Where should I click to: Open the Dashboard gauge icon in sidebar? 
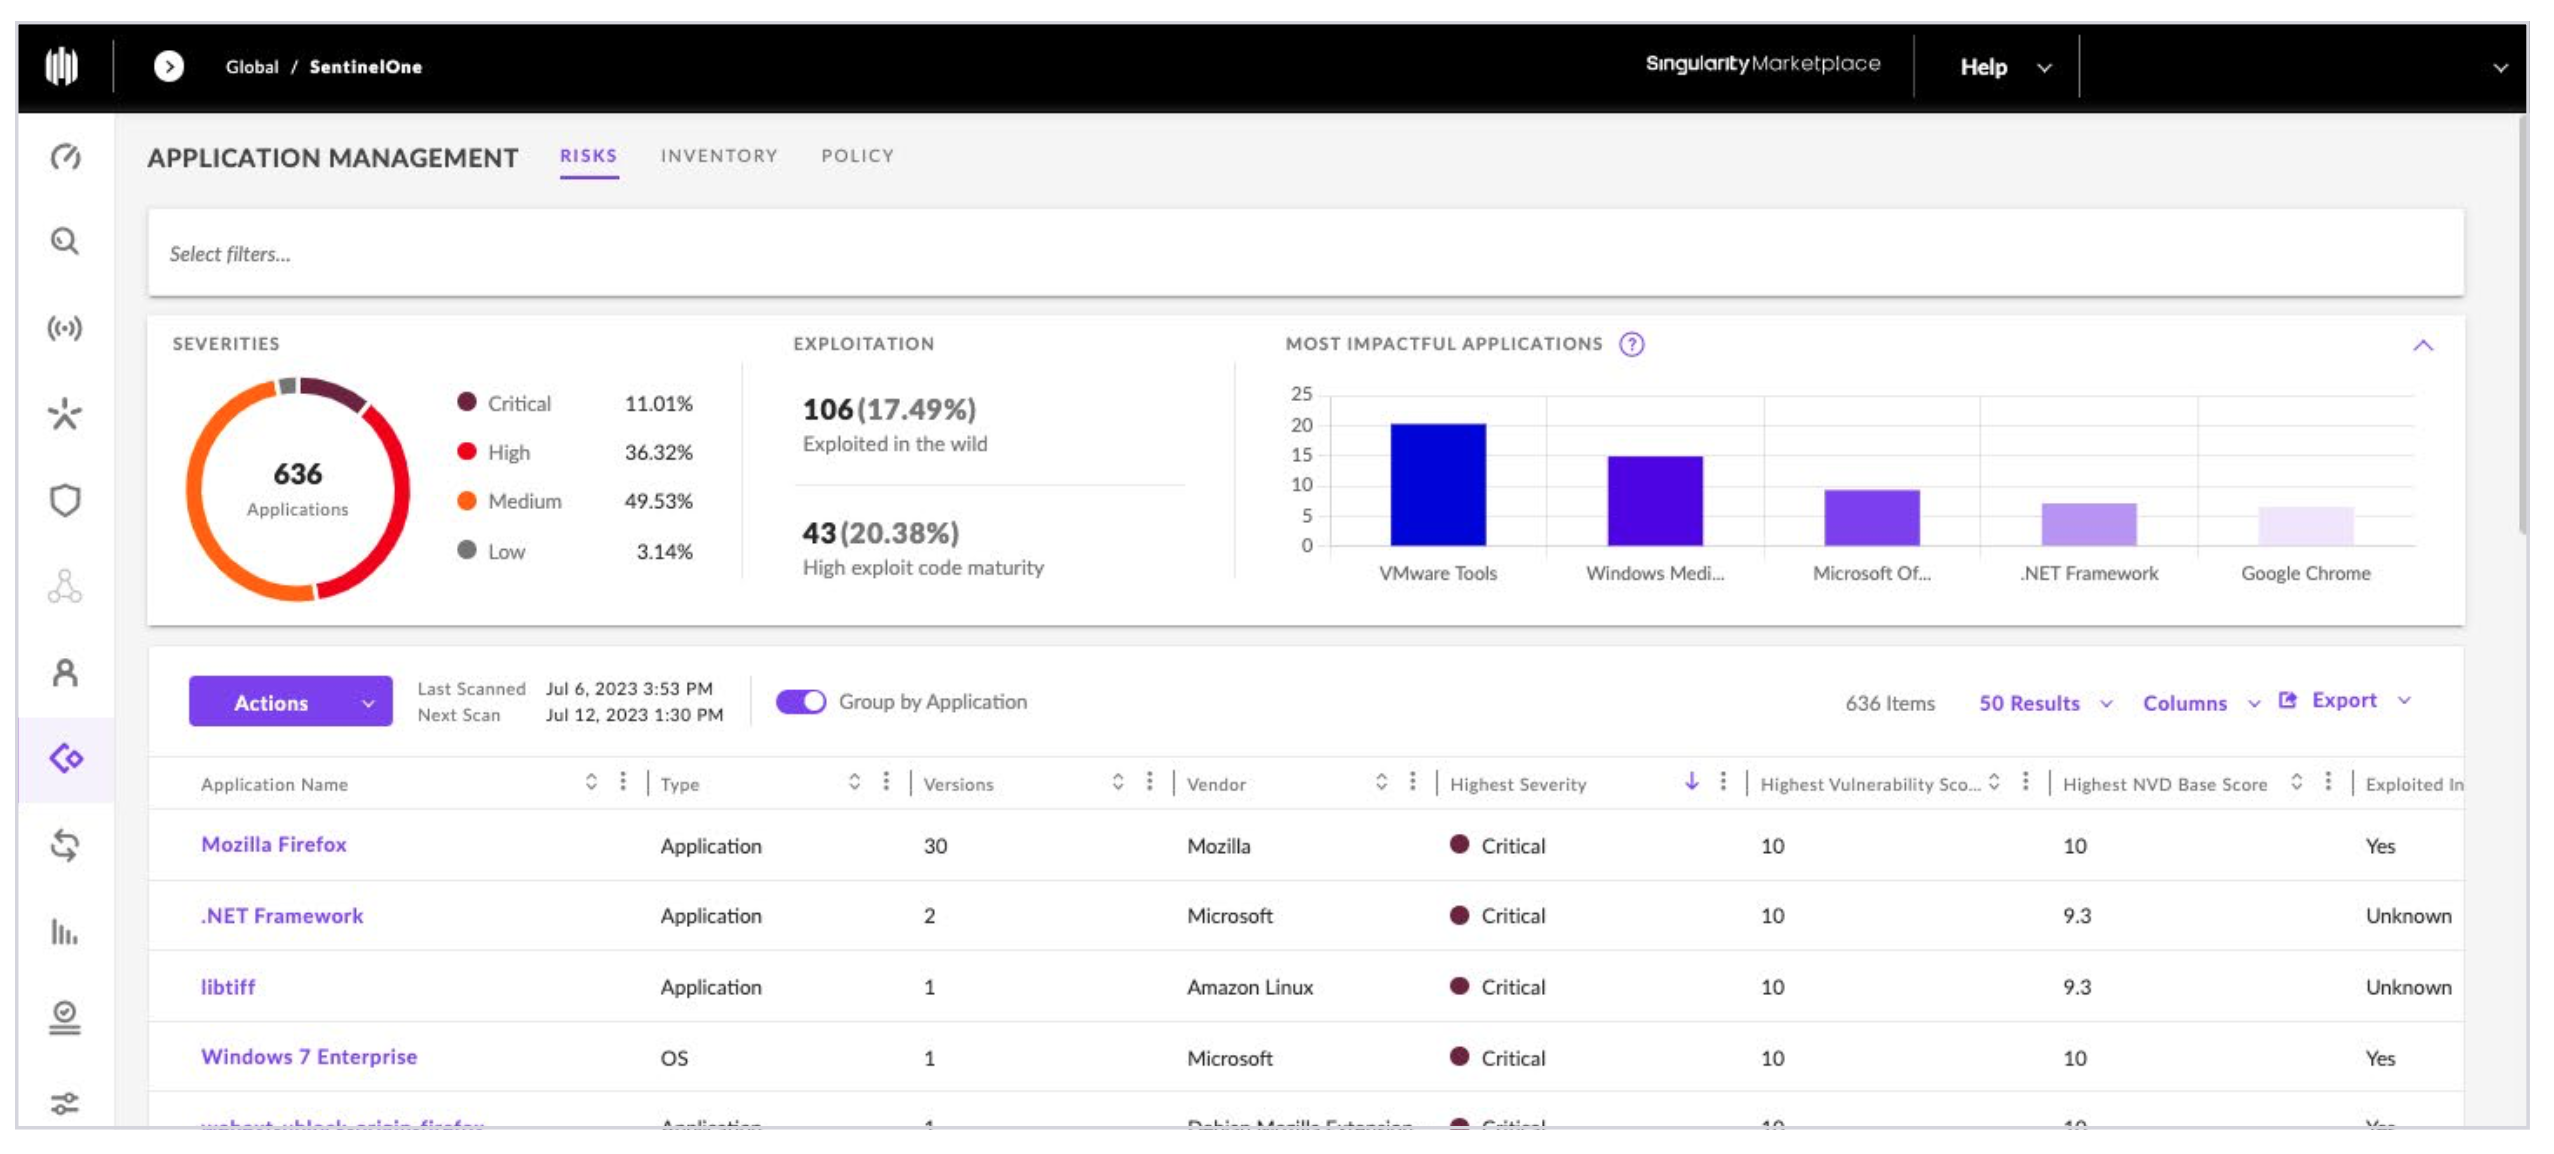pos(65,157)
